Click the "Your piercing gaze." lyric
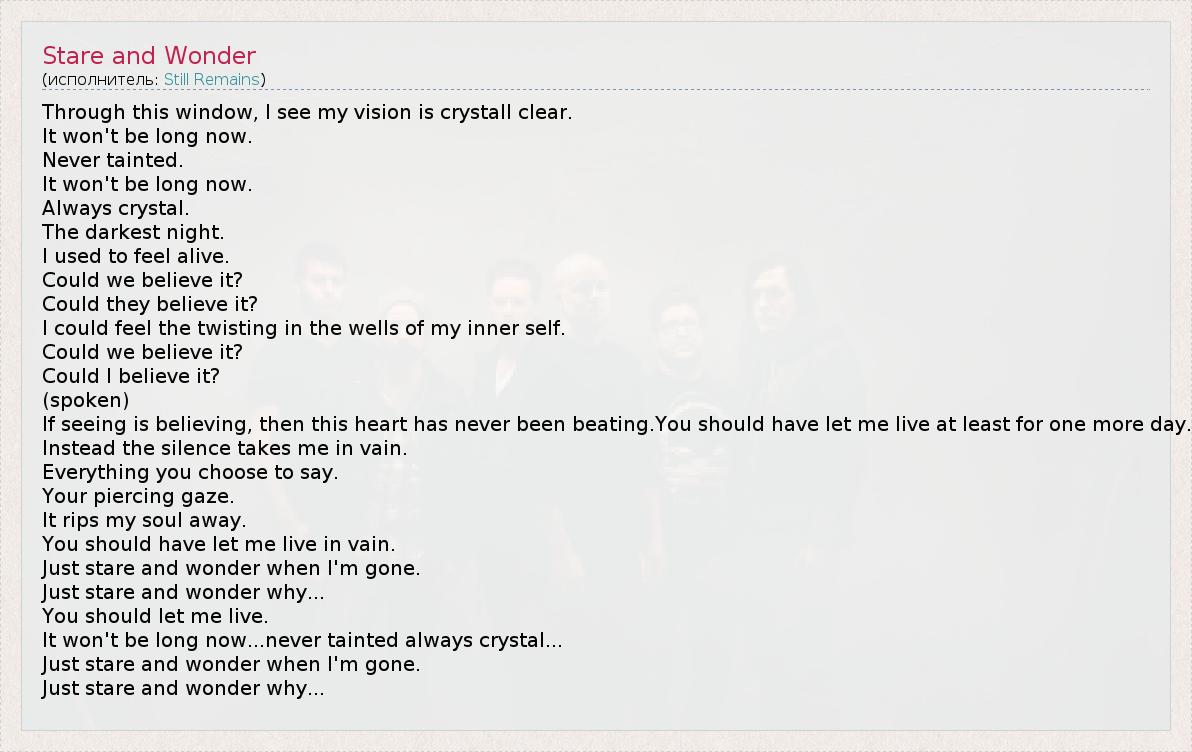Viewport: 1192px width, 752px height. (x=138, y=496)
